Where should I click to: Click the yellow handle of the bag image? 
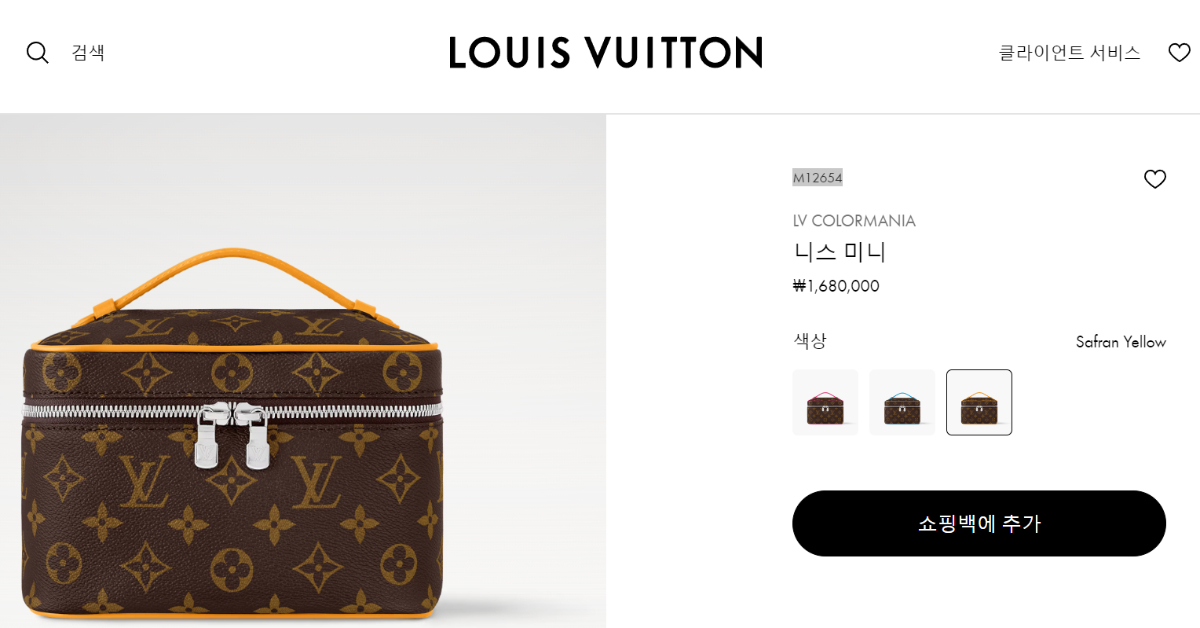pyautogui.click(x=234, y=275)
